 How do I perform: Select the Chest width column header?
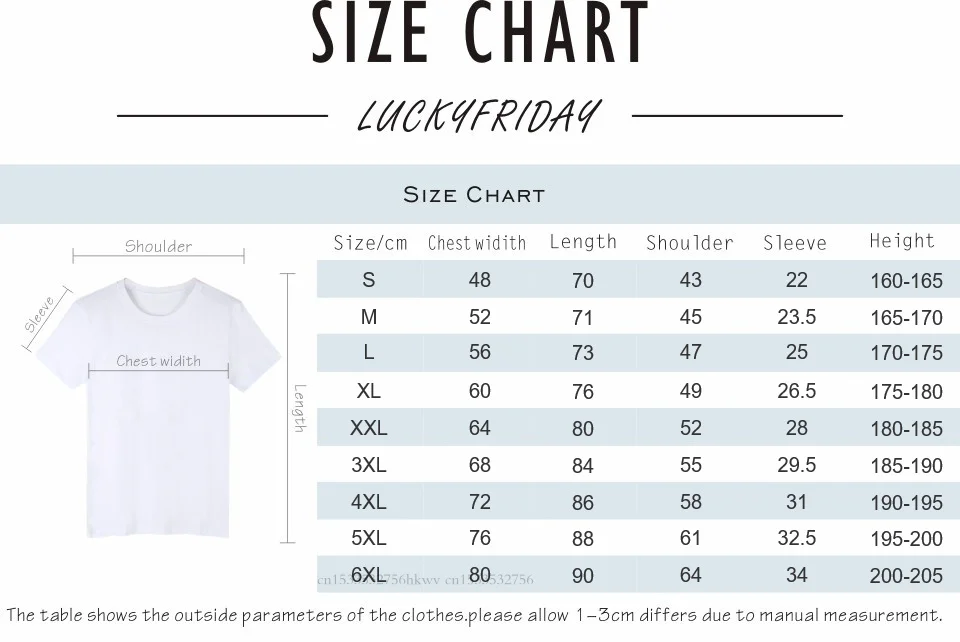477,243
